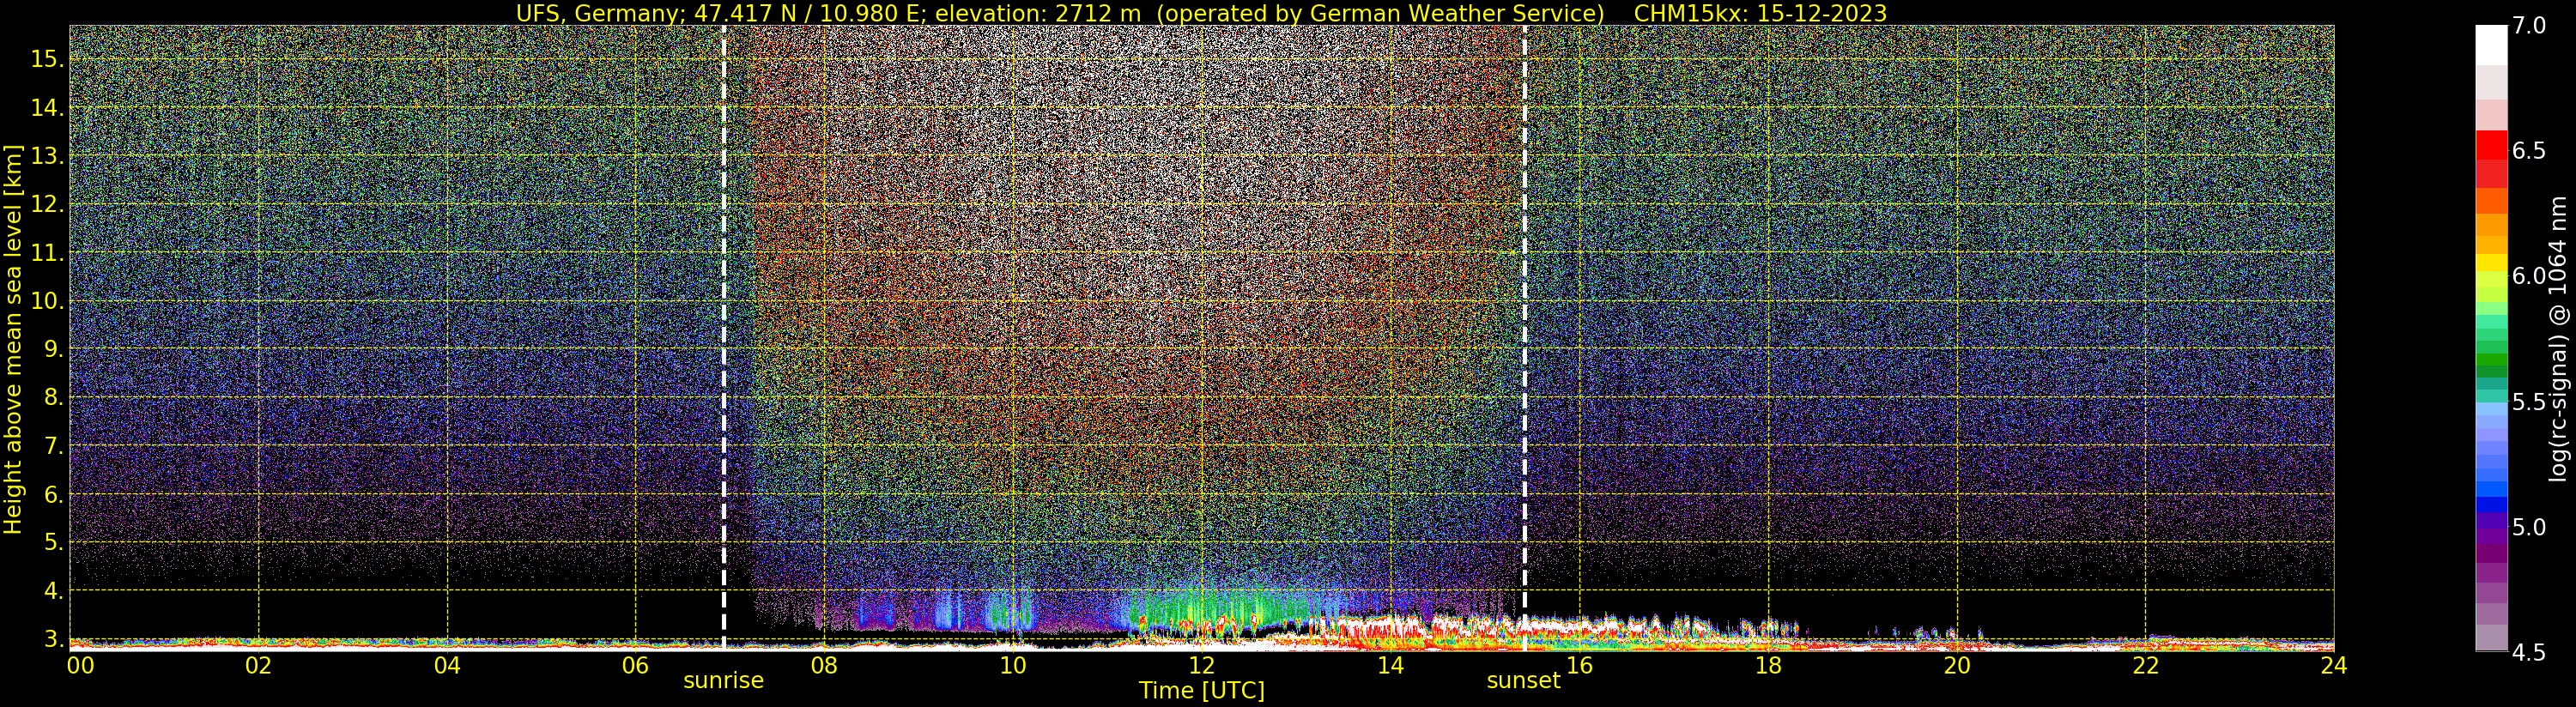
Task: Click height tick label '10.'
Action: (47, 301)
